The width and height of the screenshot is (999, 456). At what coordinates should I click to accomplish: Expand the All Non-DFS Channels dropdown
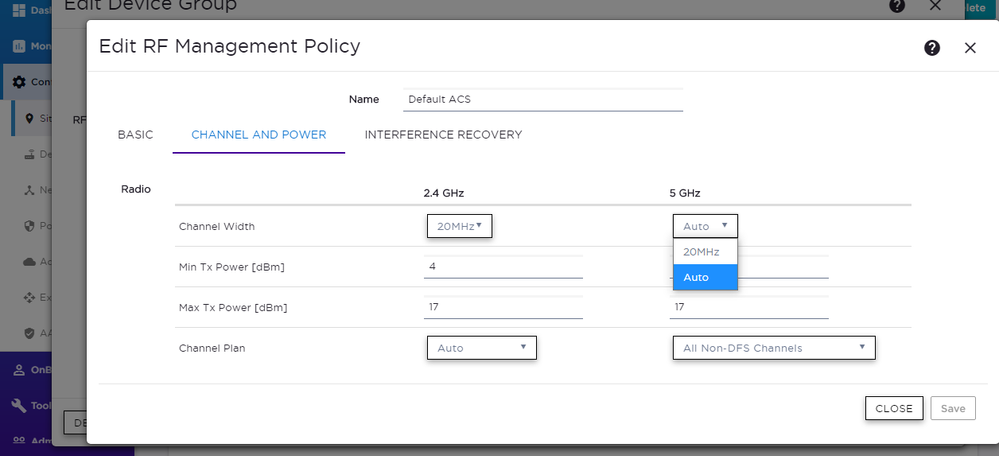pyautogui.click(x=774, y=348)
